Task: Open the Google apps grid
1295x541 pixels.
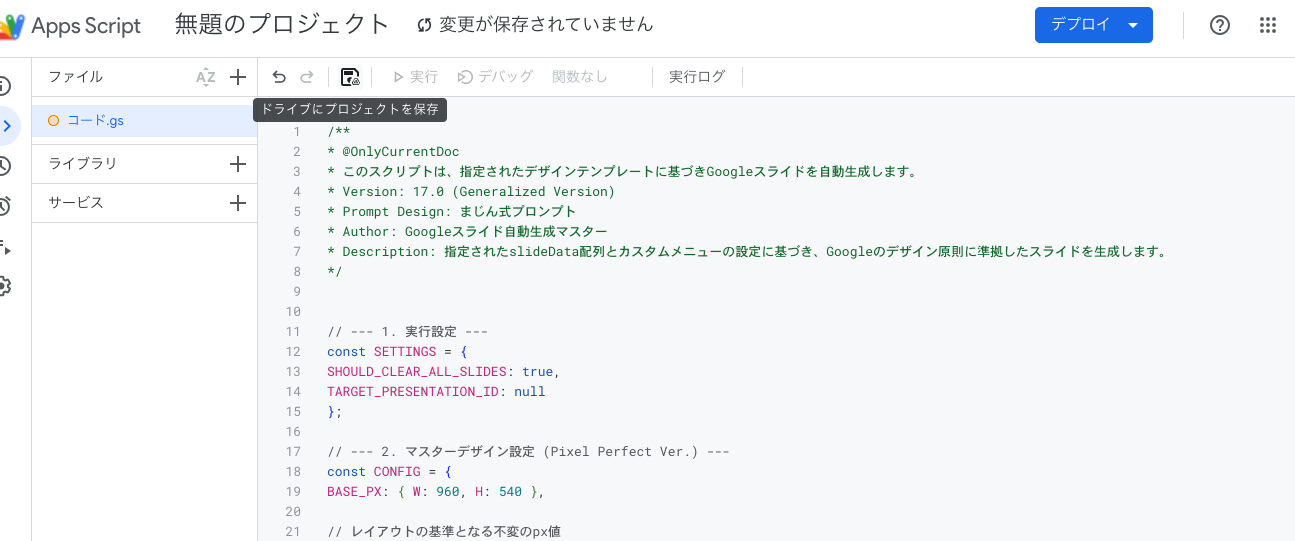Action: (1268, 25)
